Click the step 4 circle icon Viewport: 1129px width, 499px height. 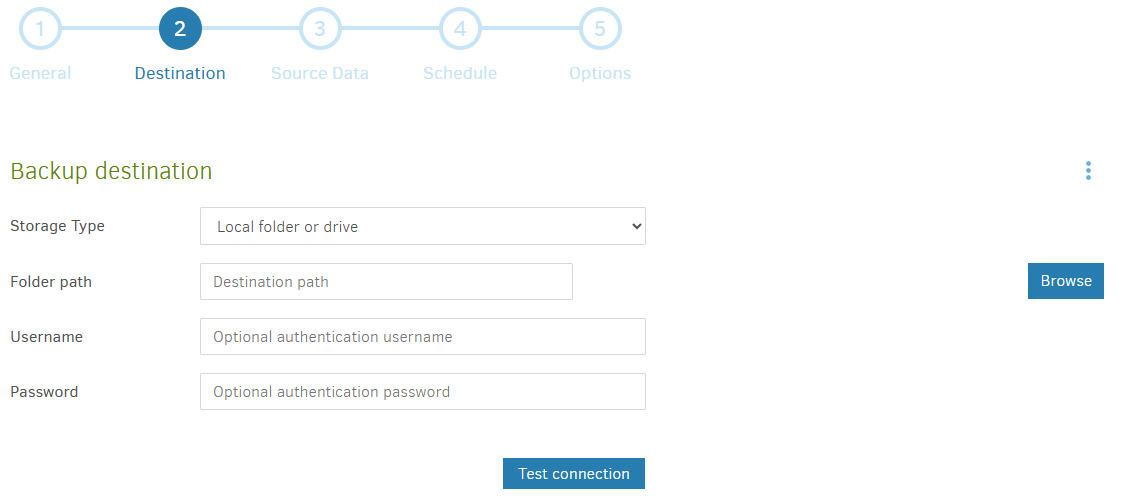pyautogui.click(x=460, y=29)
